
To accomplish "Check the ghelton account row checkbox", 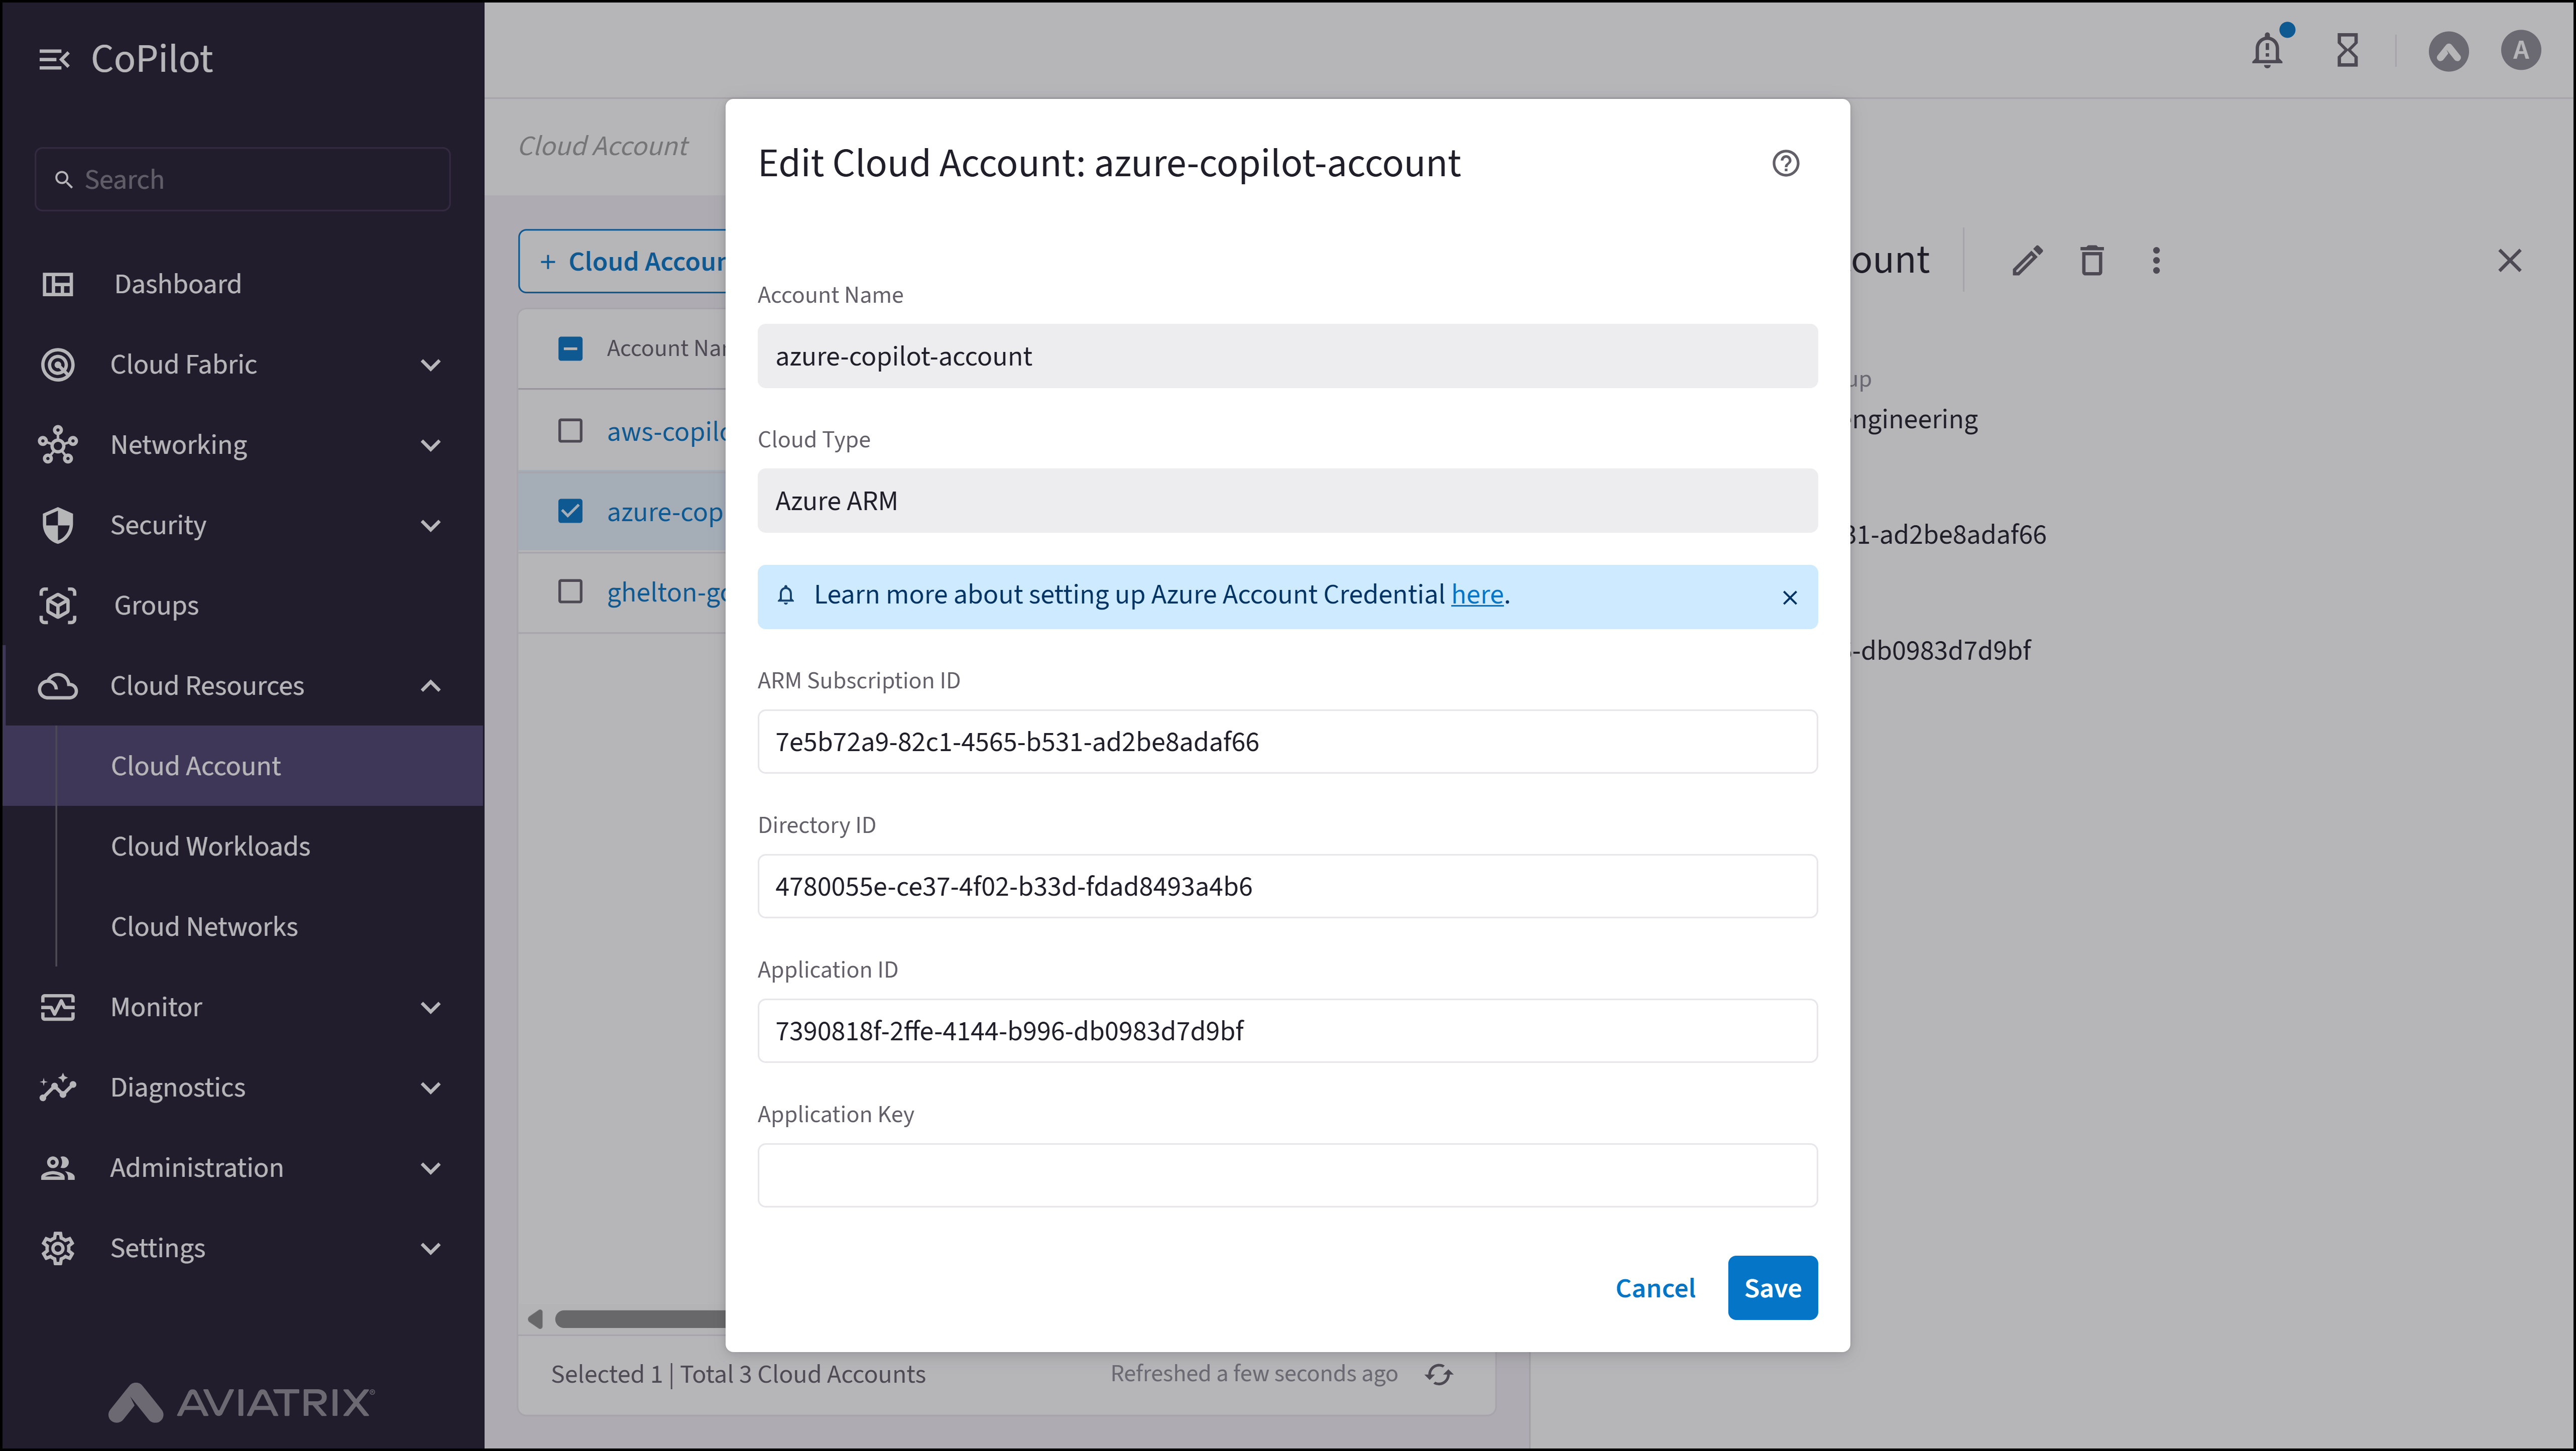I will [x=570, y=591].
